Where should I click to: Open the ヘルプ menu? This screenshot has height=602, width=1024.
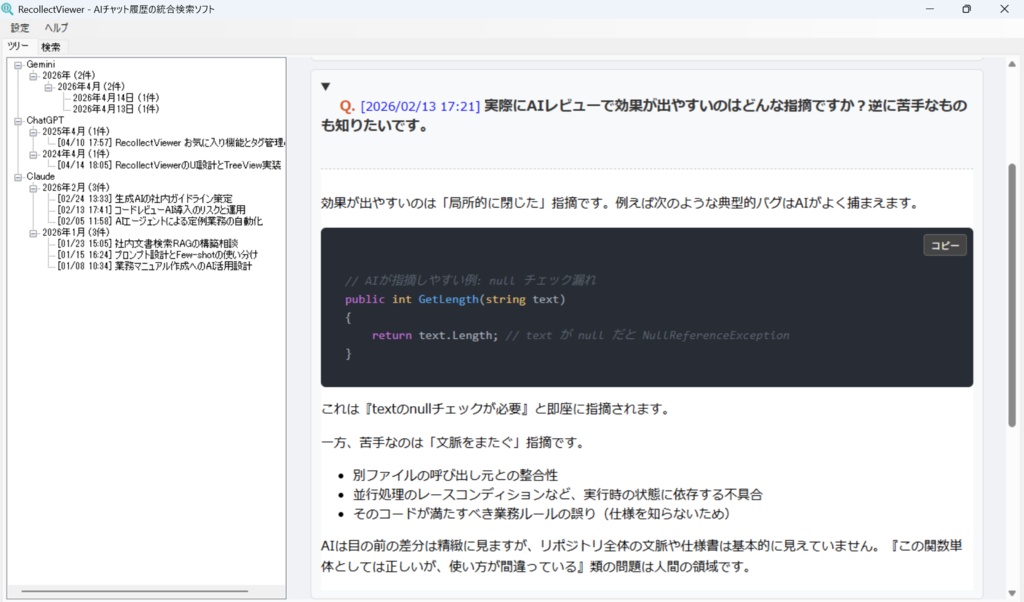56,28
